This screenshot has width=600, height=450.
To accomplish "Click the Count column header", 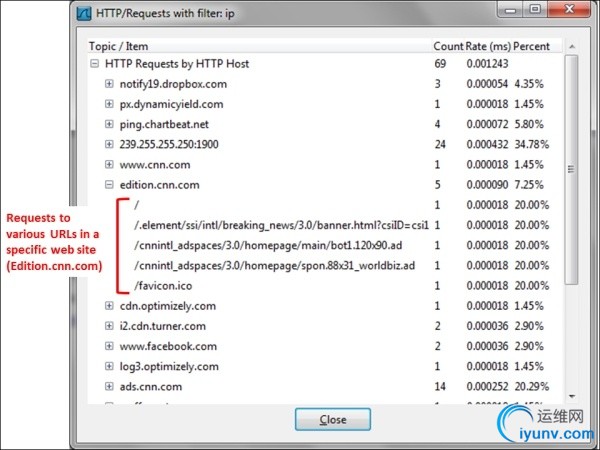I will pyautogui.click(x=448, y=46).
